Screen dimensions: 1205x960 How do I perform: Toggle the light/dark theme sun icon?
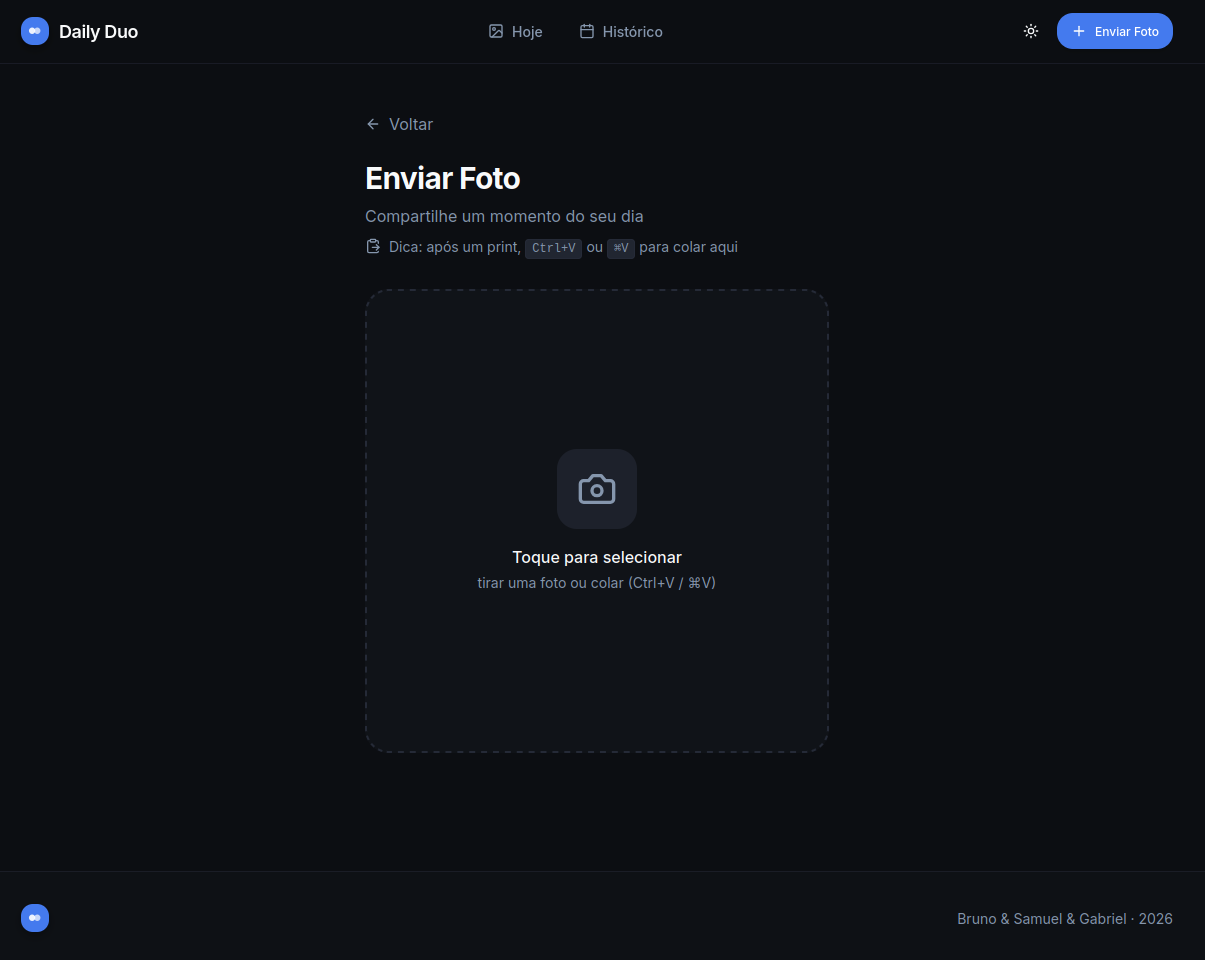[x=1031, y=31]
